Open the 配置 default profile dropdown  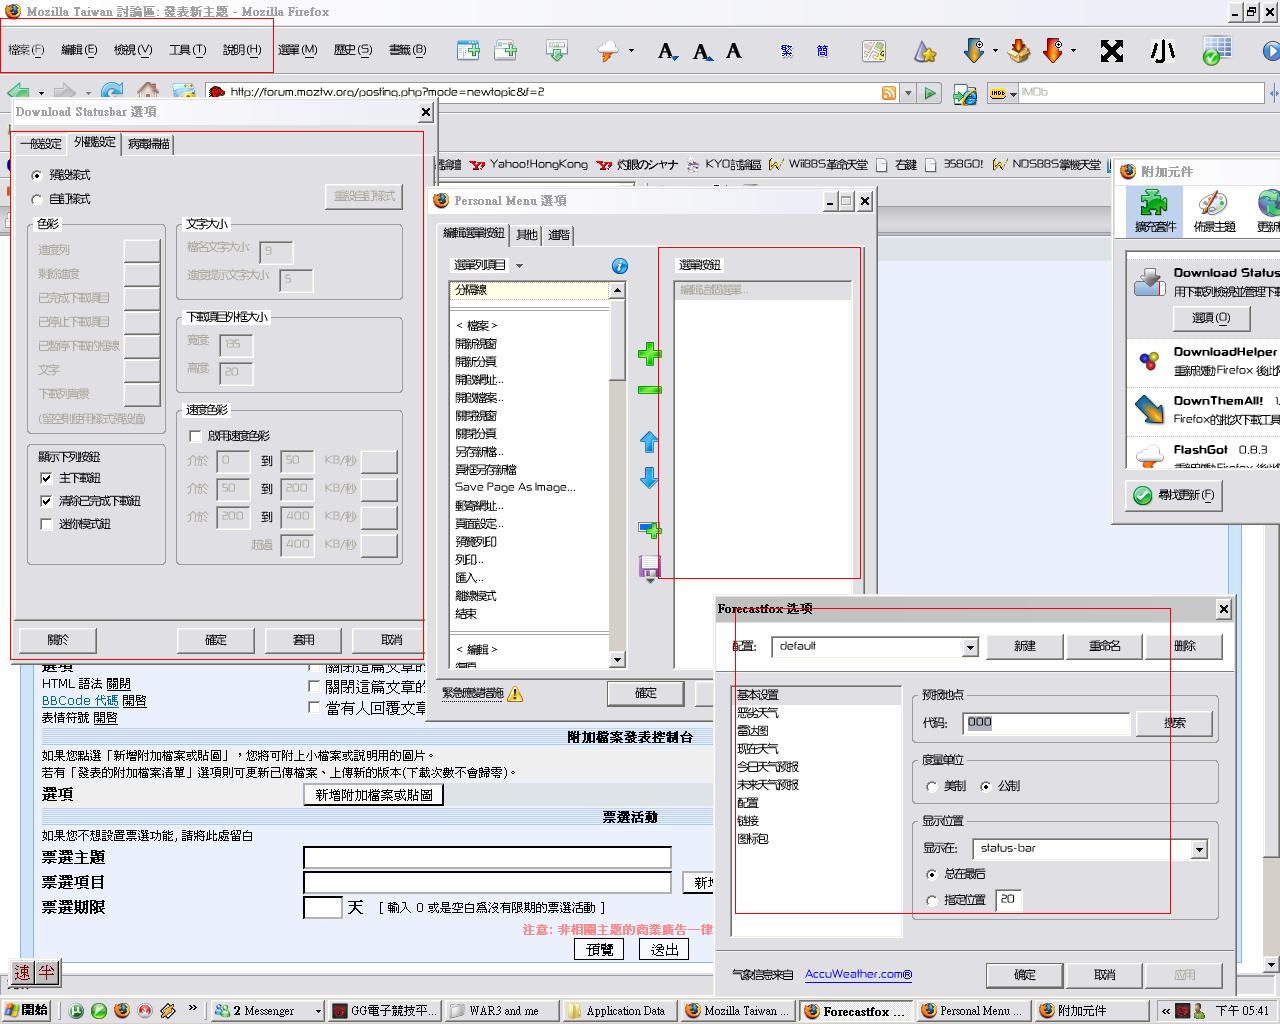click(x=969, y=648)
